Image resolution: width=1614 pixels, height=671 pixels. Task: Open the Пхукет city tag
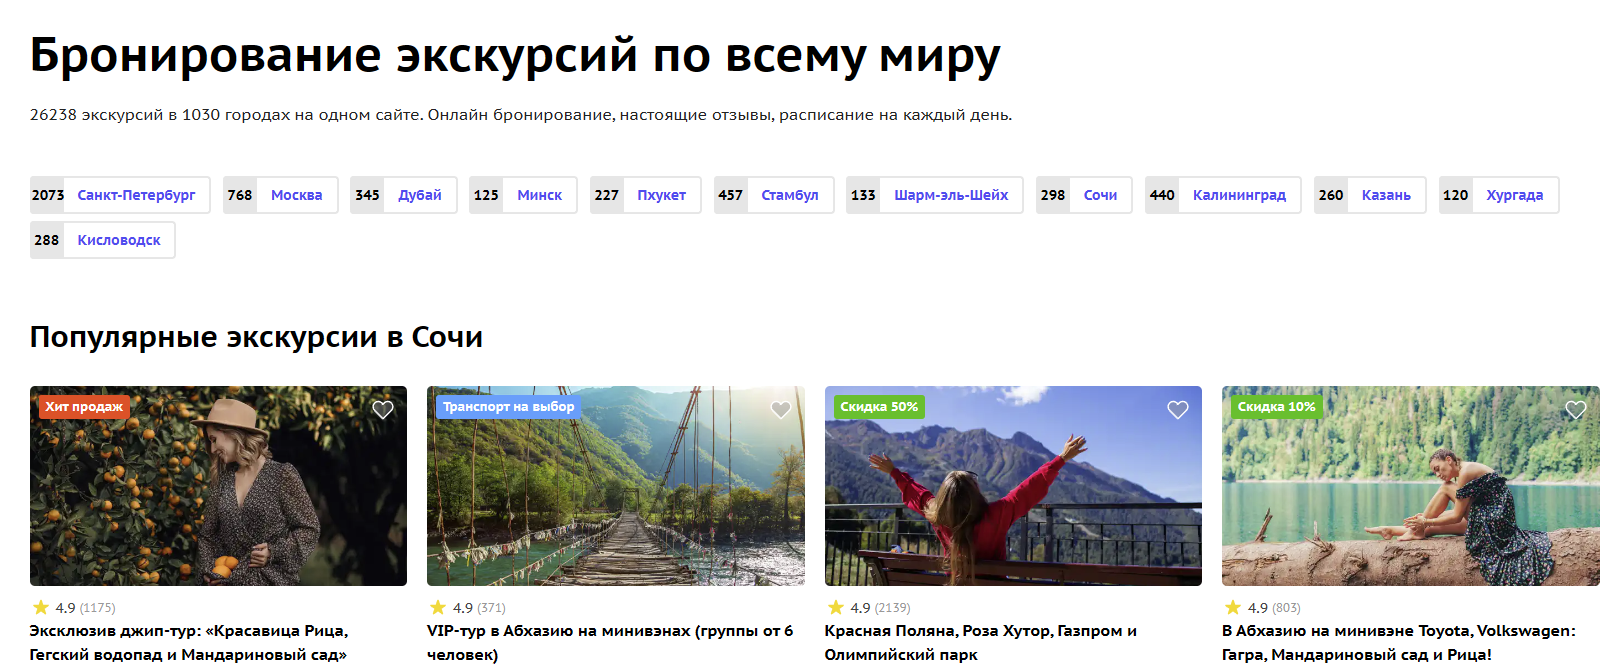coord(661,195)
